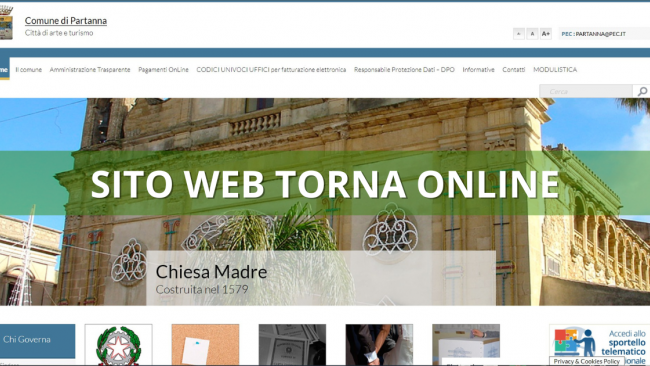Viewport: 650px width, 366px height.
Task: Open the Italian Republic emblem thumbnail
Action: 119,345
